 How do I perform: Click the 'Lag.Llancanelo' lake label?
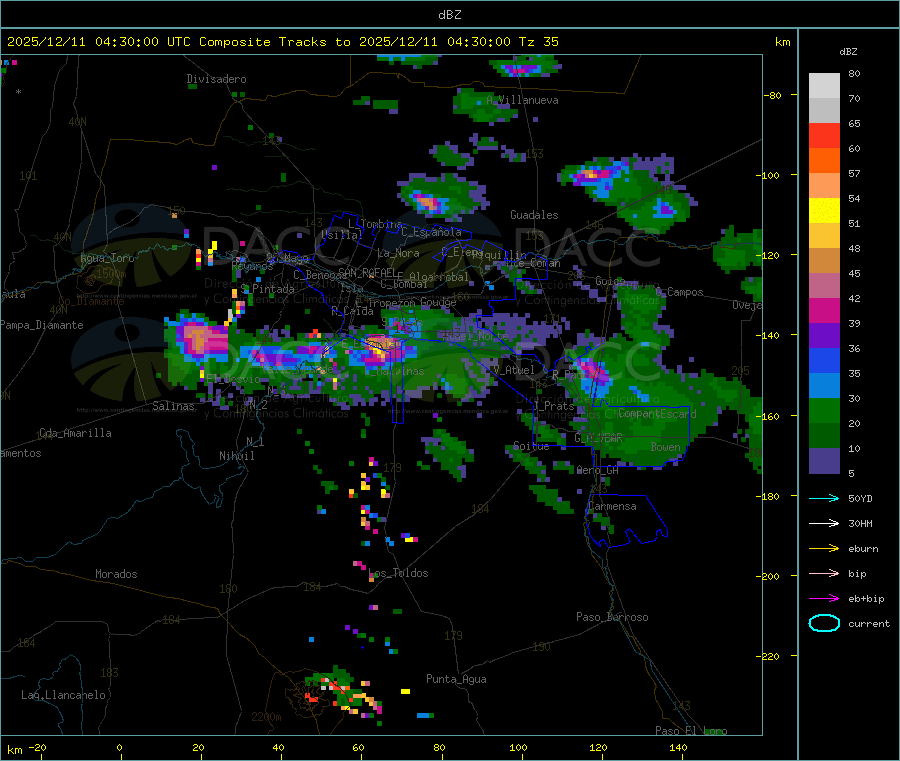point(63,695)
